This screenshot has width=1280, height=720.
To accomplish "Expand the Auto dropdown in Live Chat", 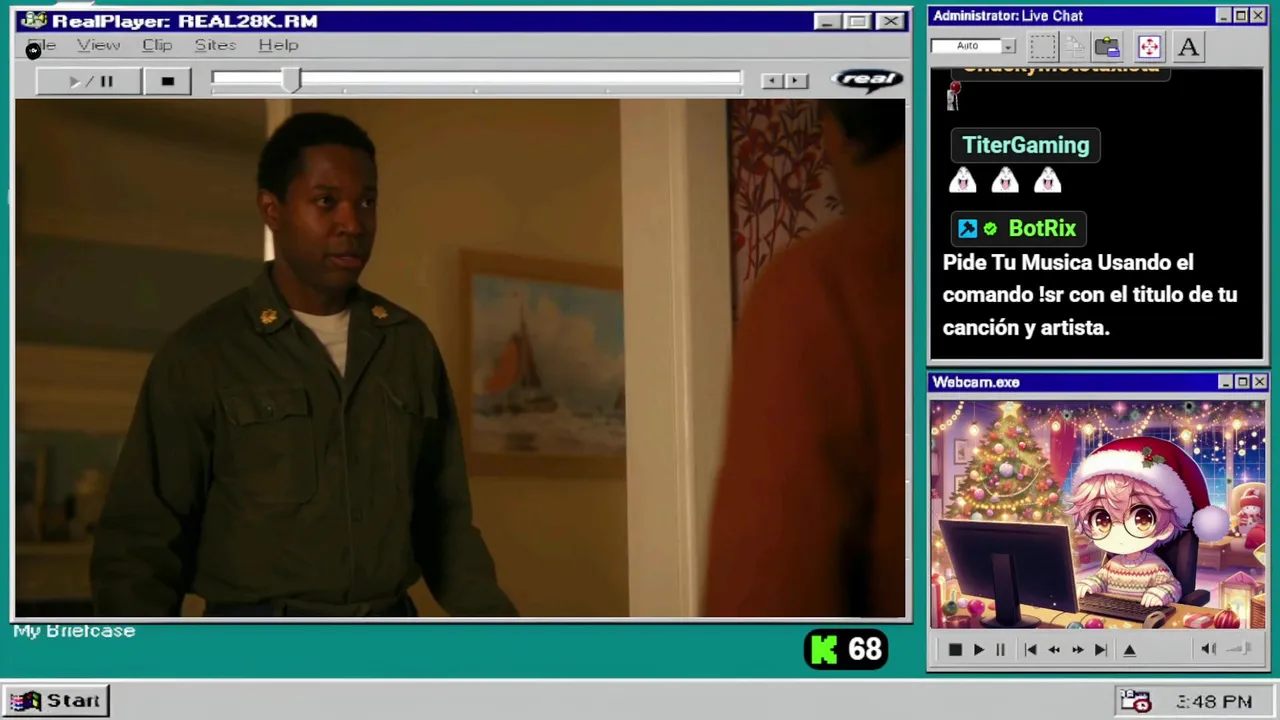I will point(1008,46).
